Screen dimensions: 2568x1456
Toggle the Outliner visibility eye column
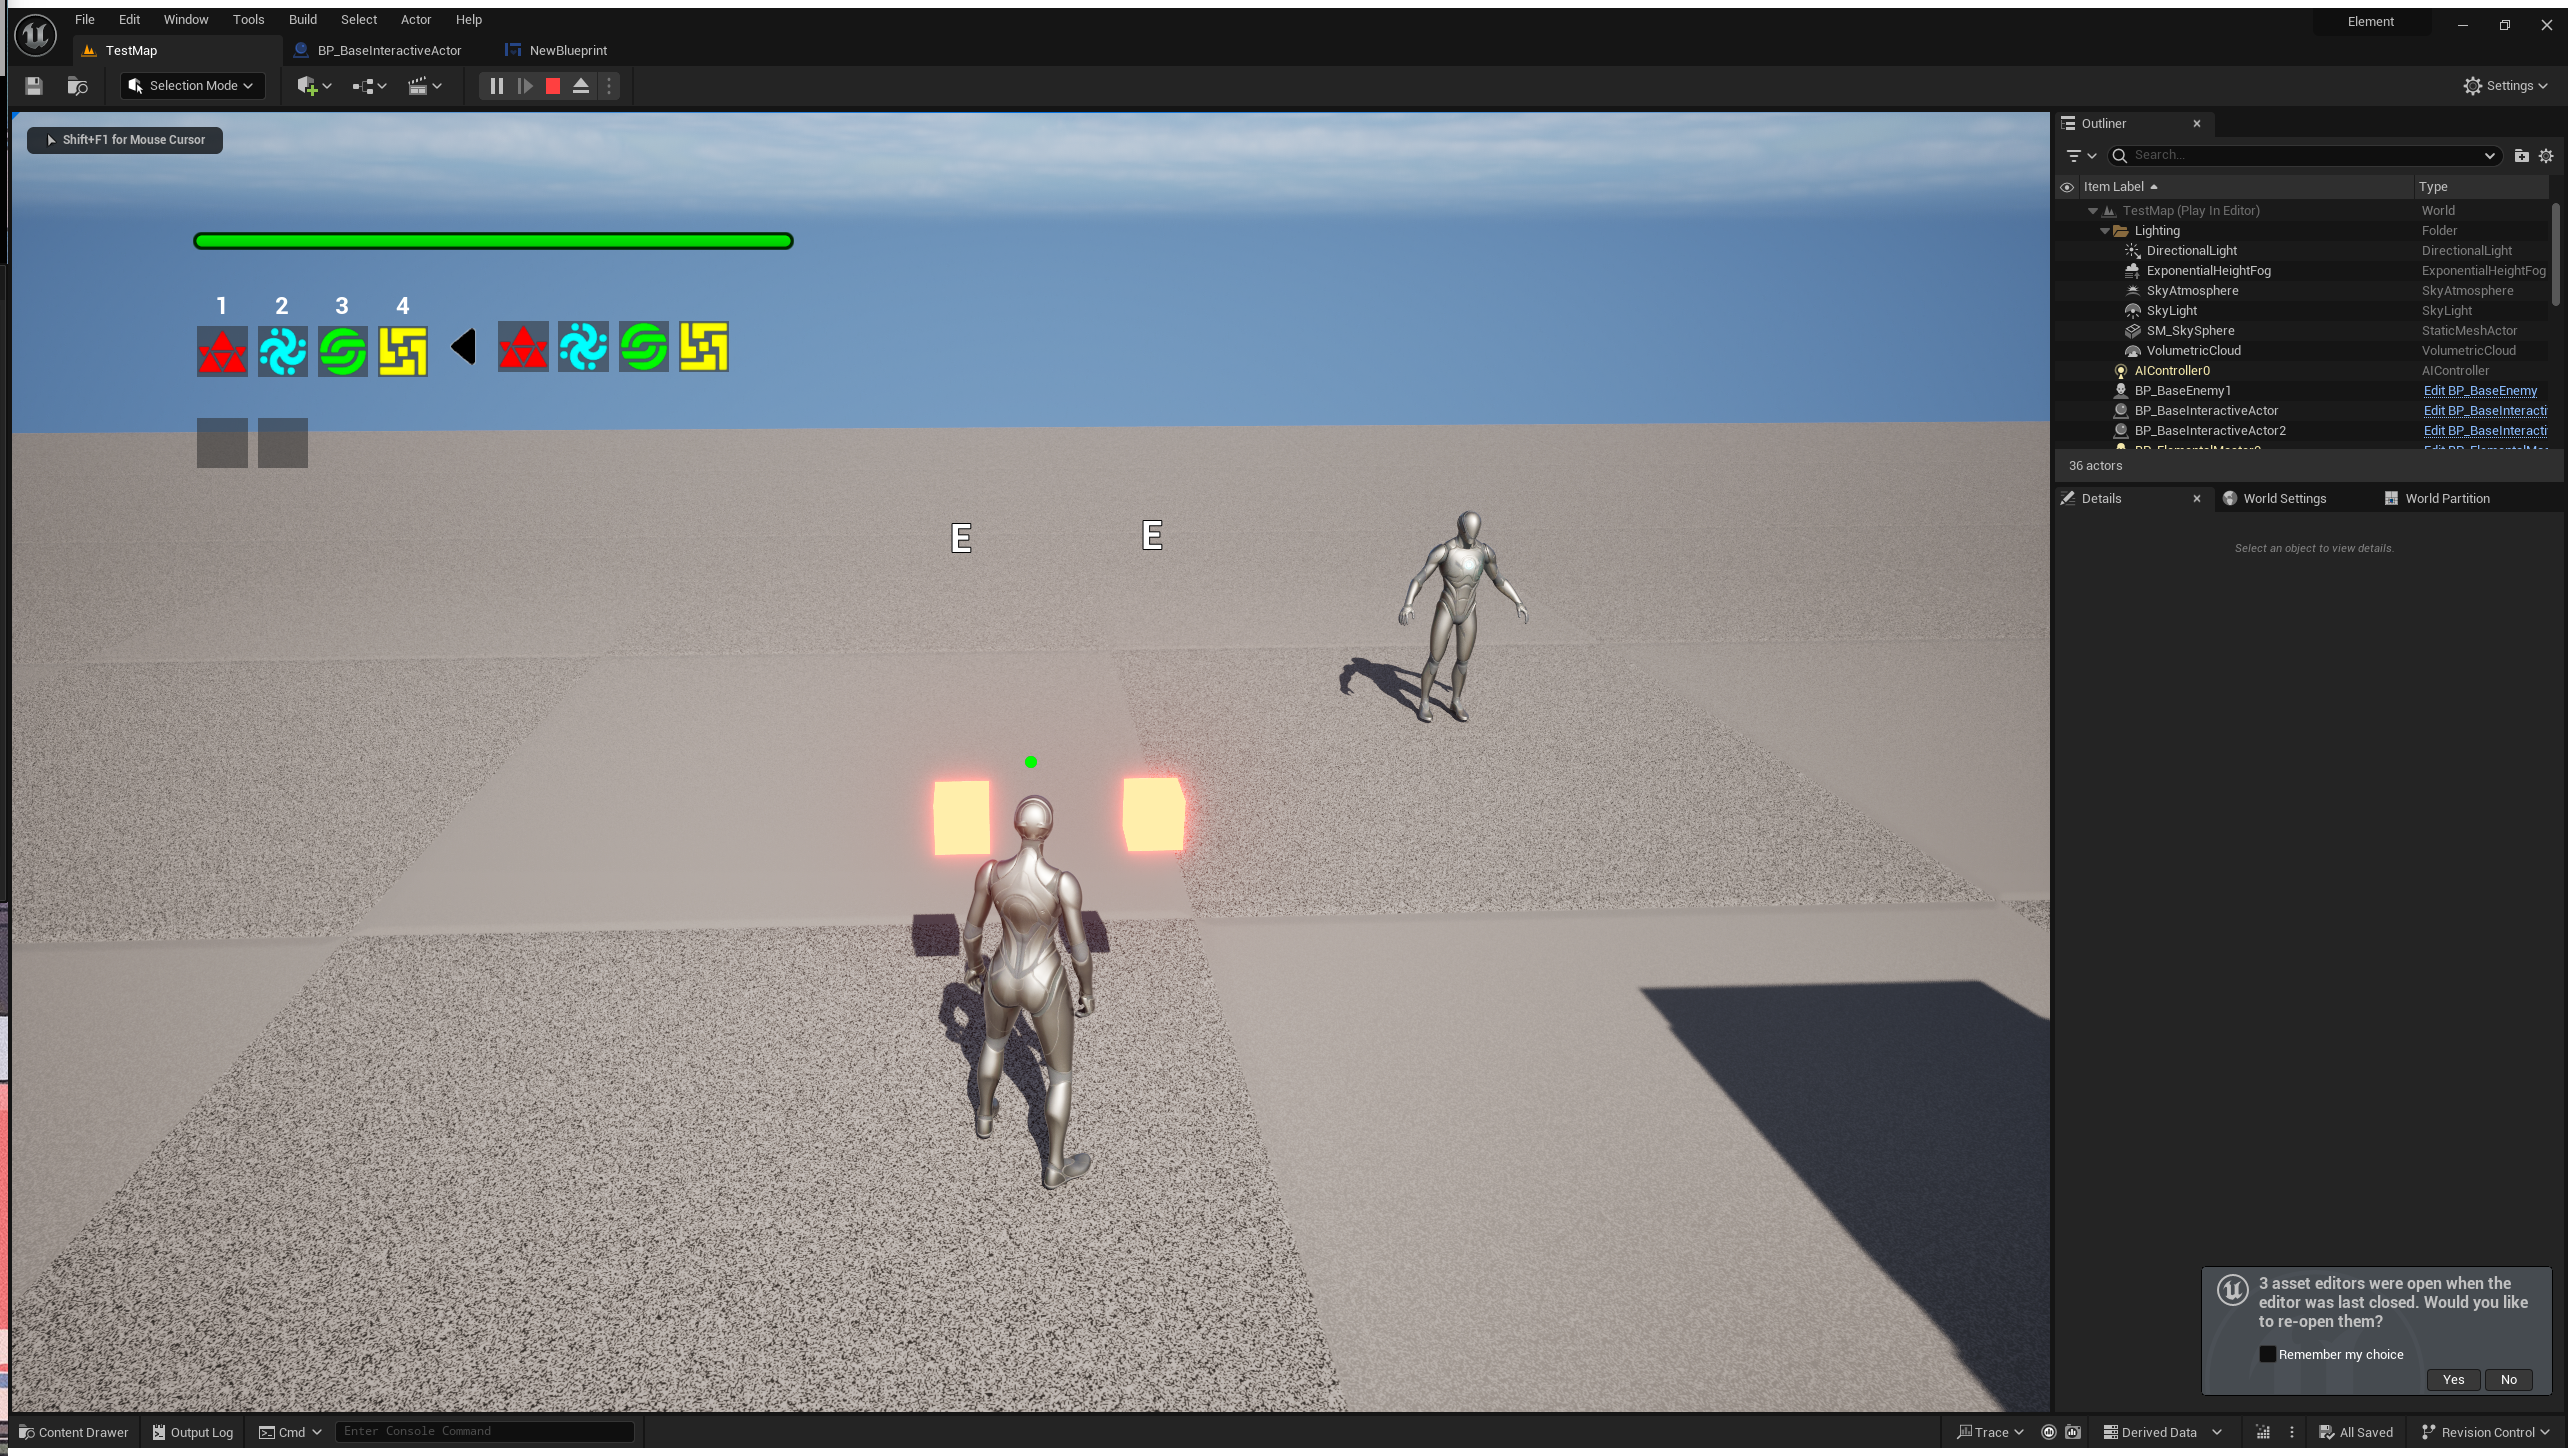tap(2067, 187)
